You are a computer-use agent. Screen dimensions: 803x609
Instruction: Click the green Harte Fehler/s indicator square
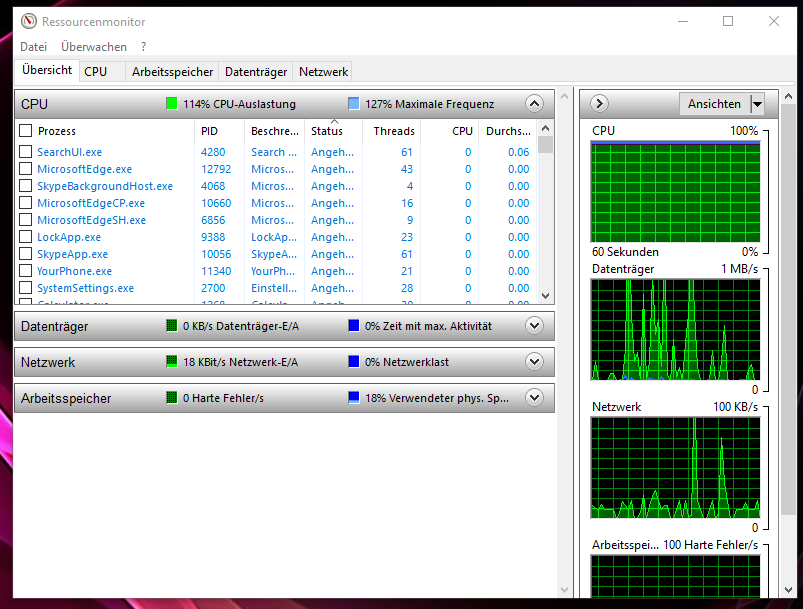tap(172, 397)
